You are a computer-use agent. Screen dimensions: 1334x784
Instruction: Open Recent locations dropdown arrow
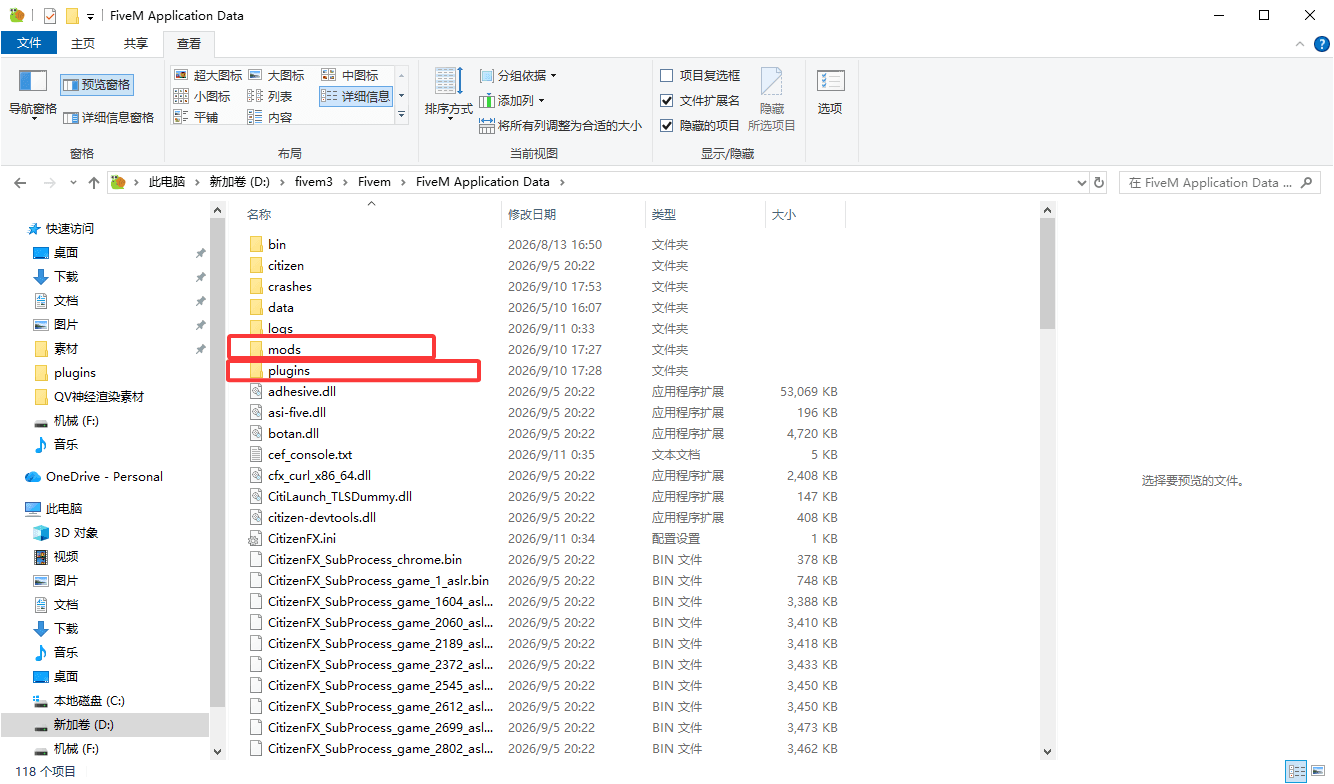(x=73, y=183)
